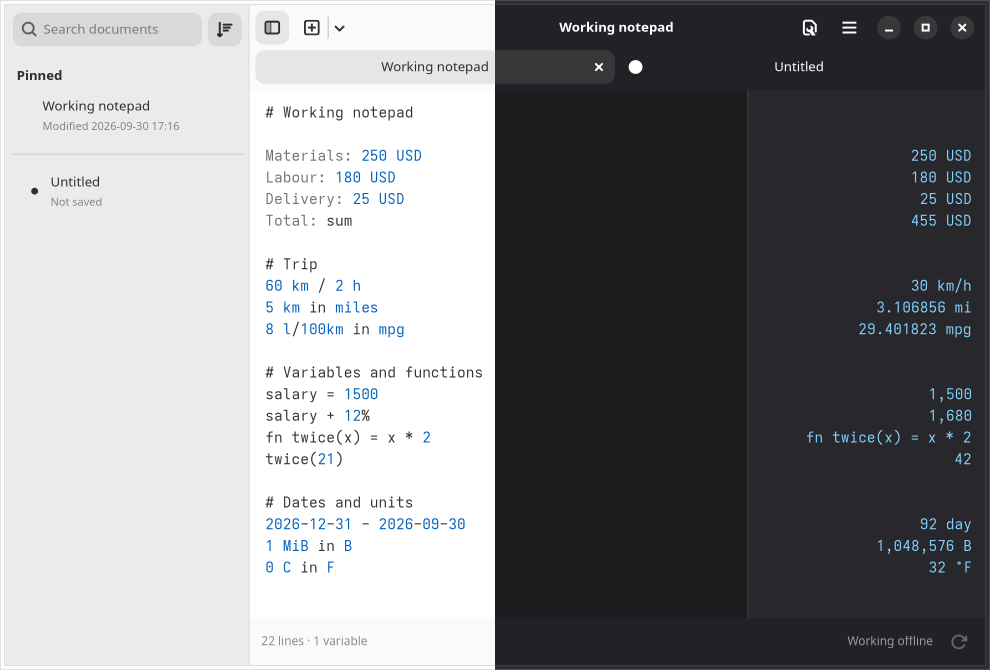The height and width of the screenshot is (670, 990).
Task: Toggle the sidebar panel button
Action: coord(272,28)
